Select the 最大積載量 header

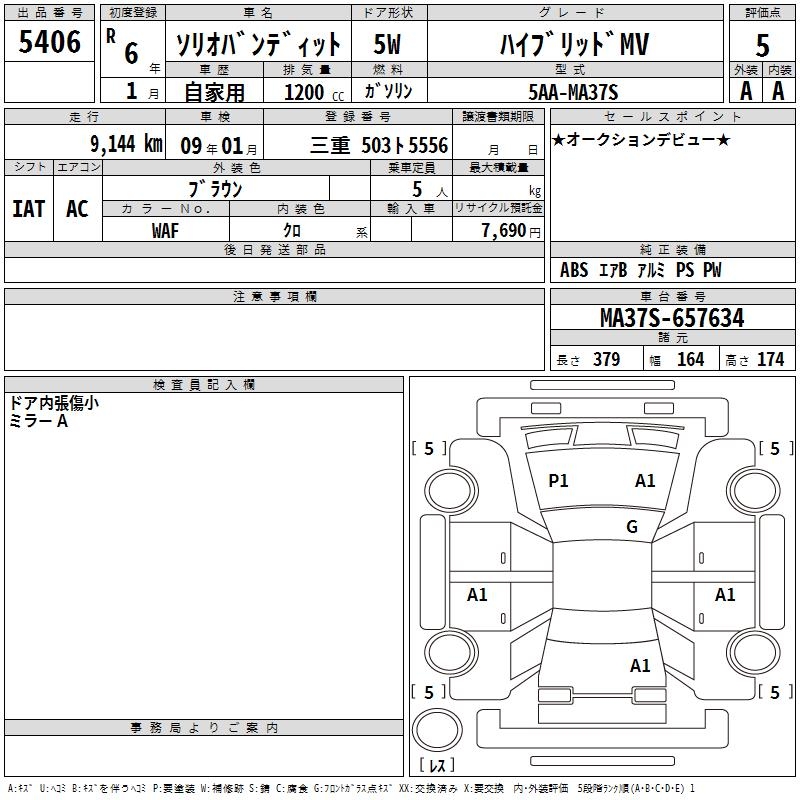click(x=498, y=167)
